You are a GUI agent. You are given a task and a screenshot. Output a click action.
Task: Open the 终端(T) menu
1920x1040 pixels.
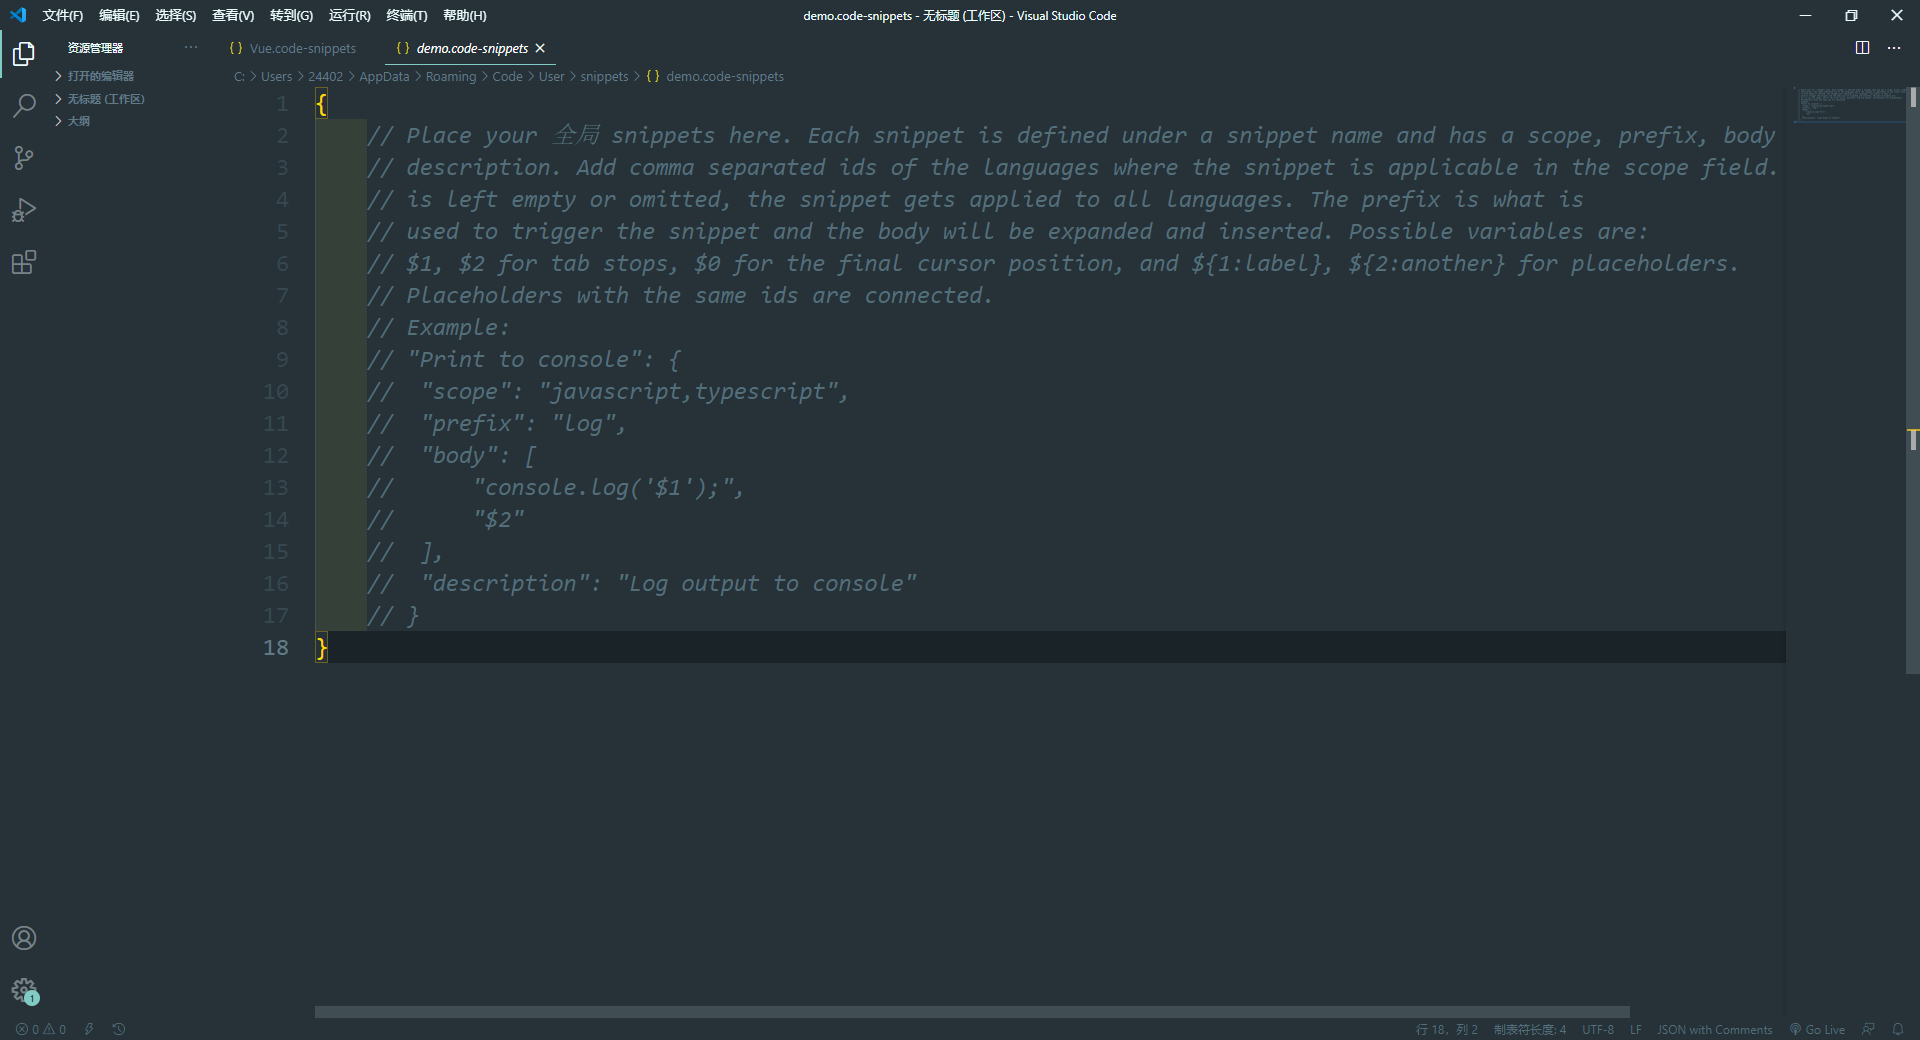click(405, 15)
